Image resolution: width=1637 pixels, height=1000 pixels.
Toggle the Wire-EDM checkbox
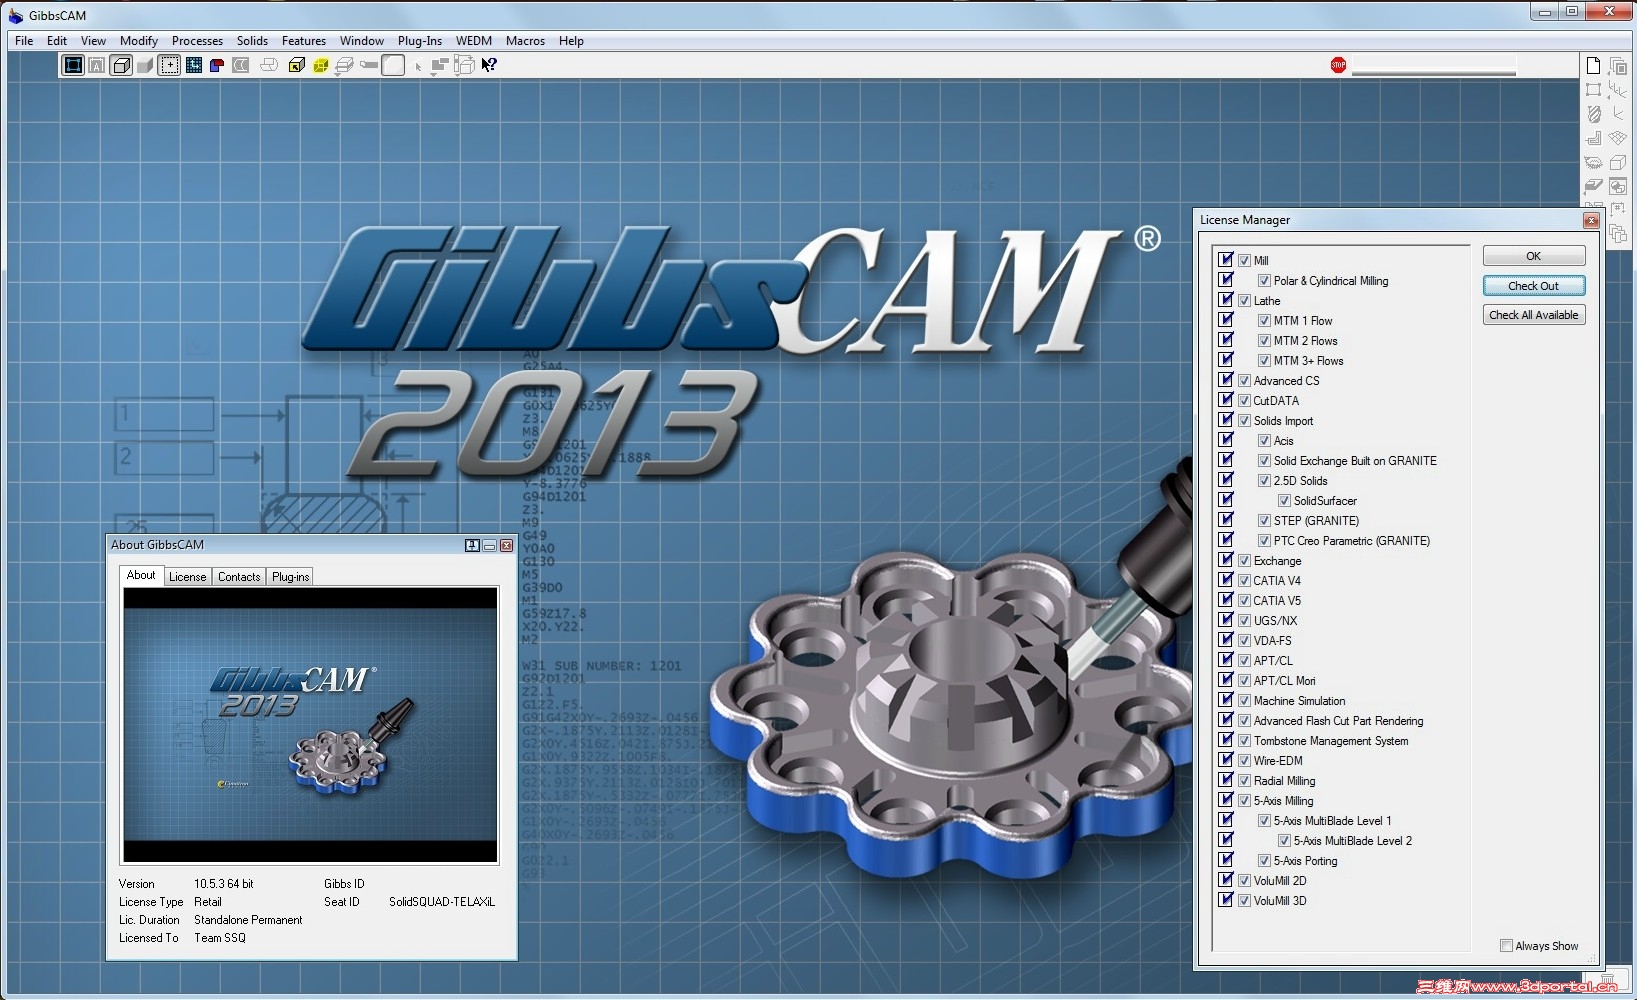coord(1245,760)
